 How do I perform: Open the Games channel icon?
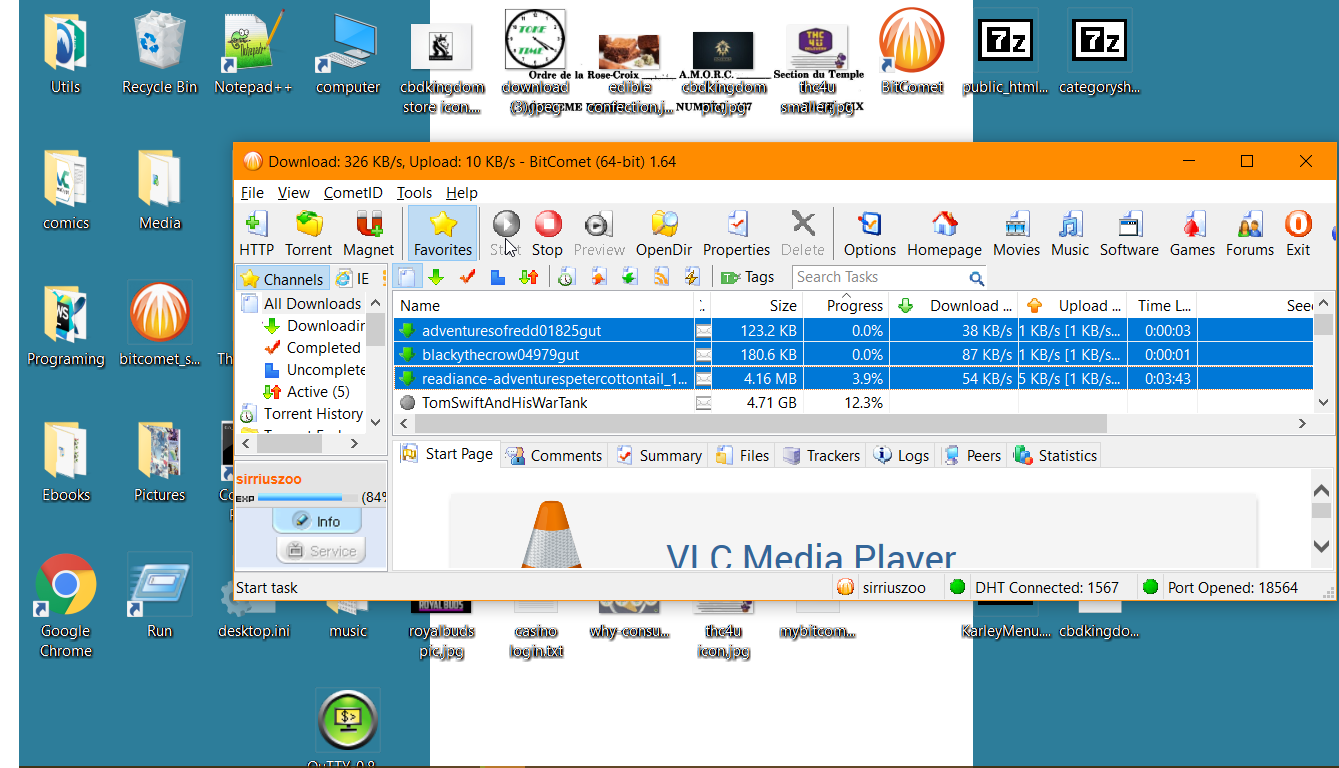[x=1192, y=233]
